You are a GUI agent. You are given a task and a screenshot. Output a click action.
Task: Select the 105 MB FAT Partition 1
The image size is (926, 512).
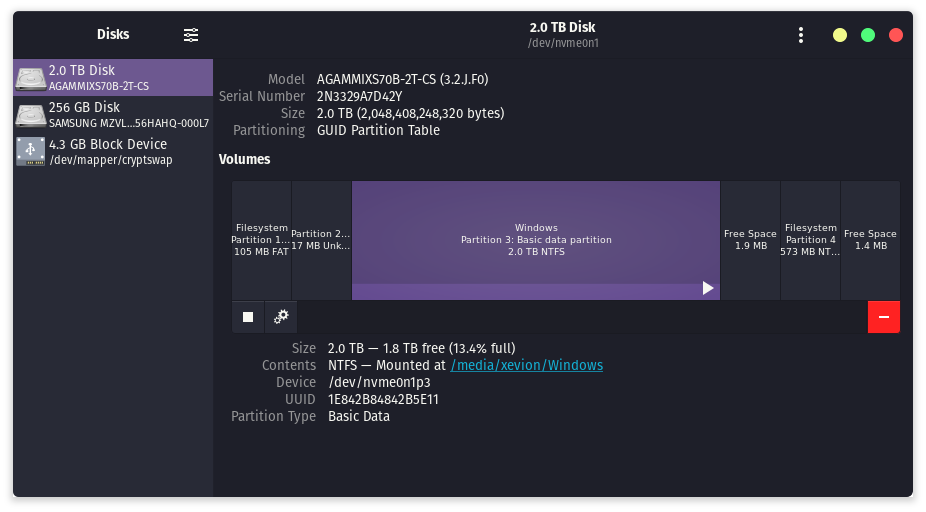[261, 240]
